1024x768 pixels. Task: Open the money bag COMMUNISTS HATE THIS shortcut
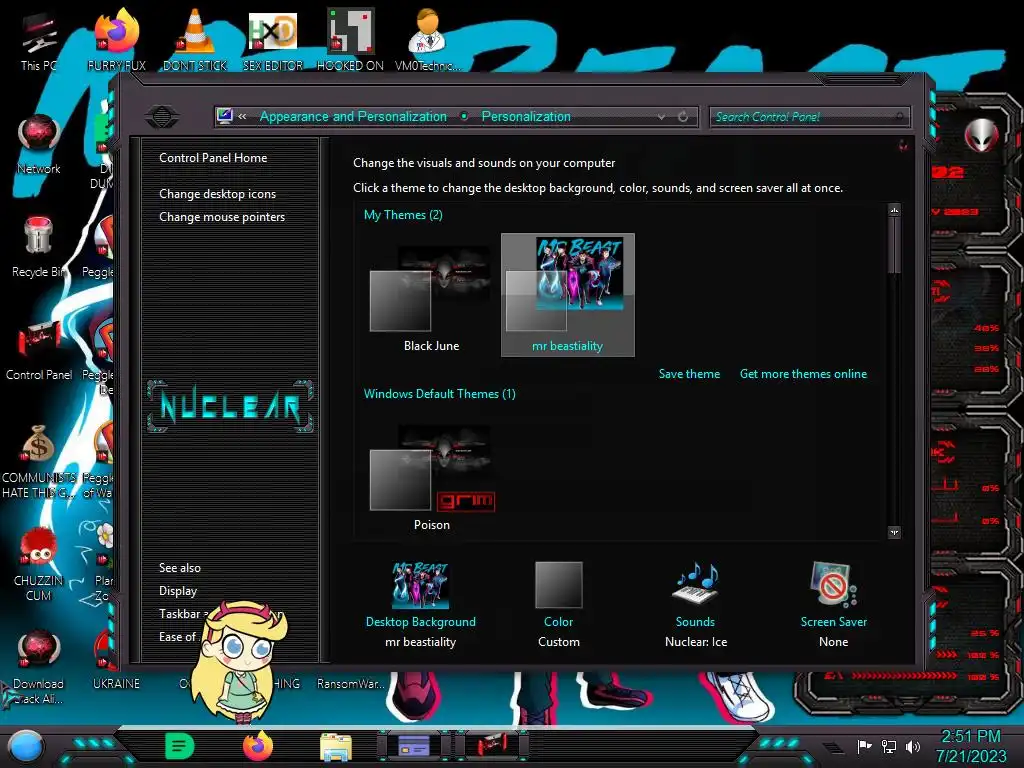coord(39,461)
